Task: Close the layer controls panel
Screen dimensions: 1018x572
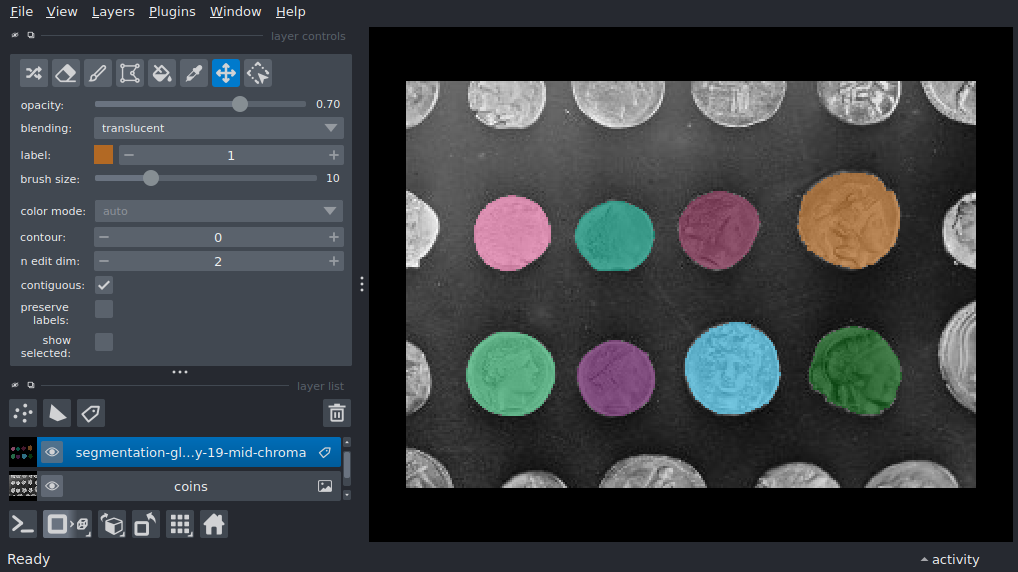Action: (x=15, y=35)
